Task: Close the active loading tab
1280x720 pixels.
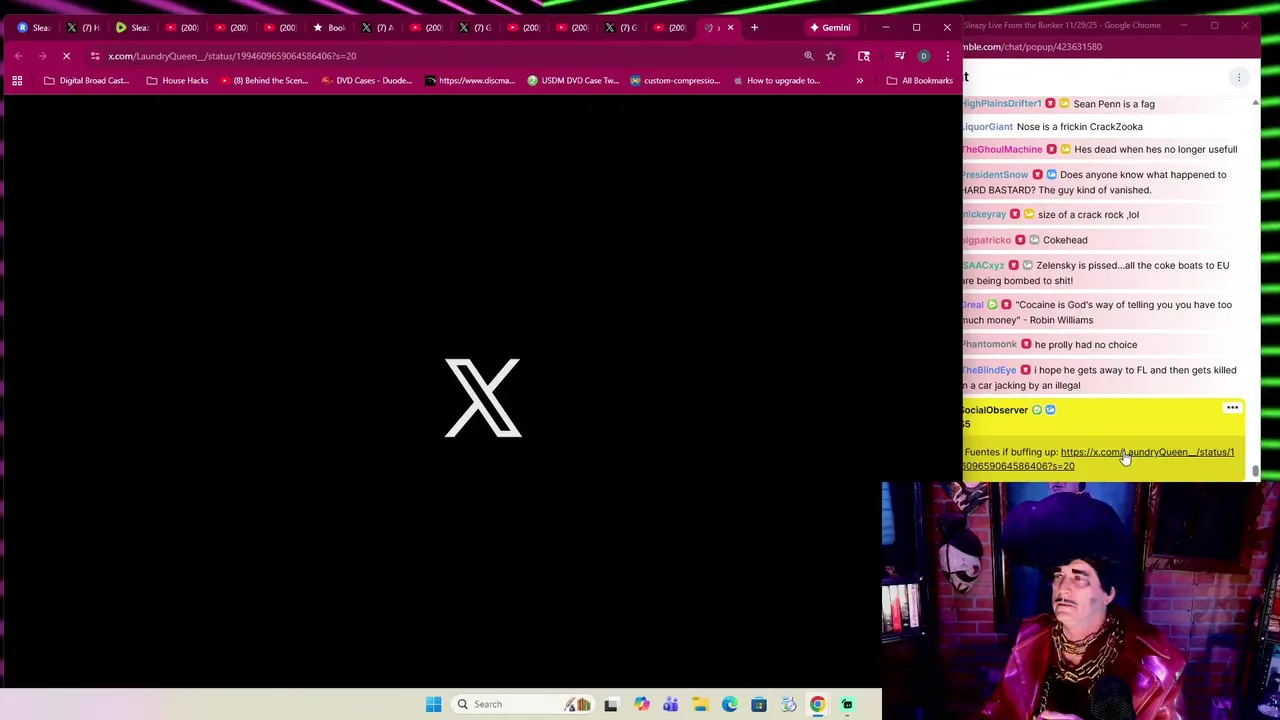Action: [730, 27]
